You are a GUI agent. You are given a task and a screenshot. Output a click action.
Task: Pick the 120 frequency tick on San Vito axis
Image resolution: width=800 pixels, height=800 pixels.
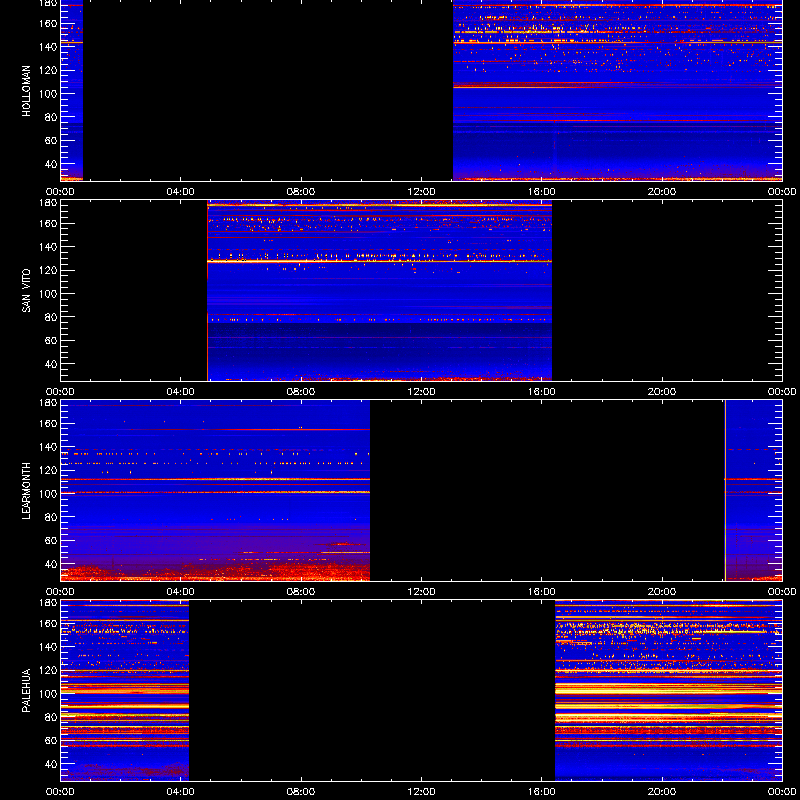coord(49,270)
